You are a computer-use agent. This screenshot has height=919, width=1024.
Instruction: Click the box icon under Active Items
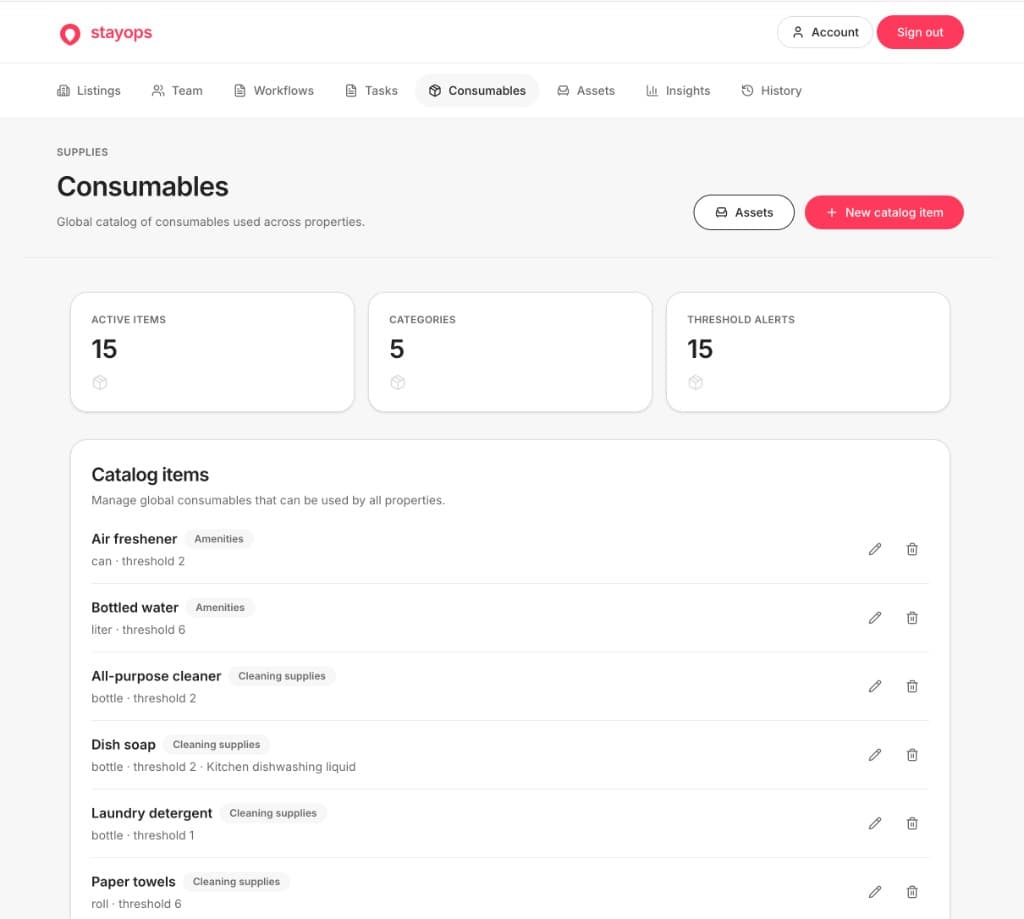pyautogui.click(x=99, y=383)
